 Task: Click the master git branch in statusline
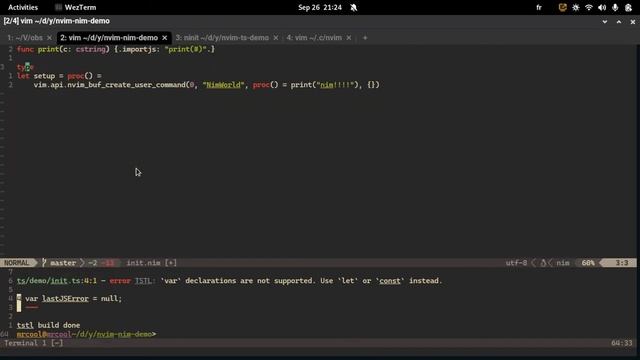[x=63, y=263]
